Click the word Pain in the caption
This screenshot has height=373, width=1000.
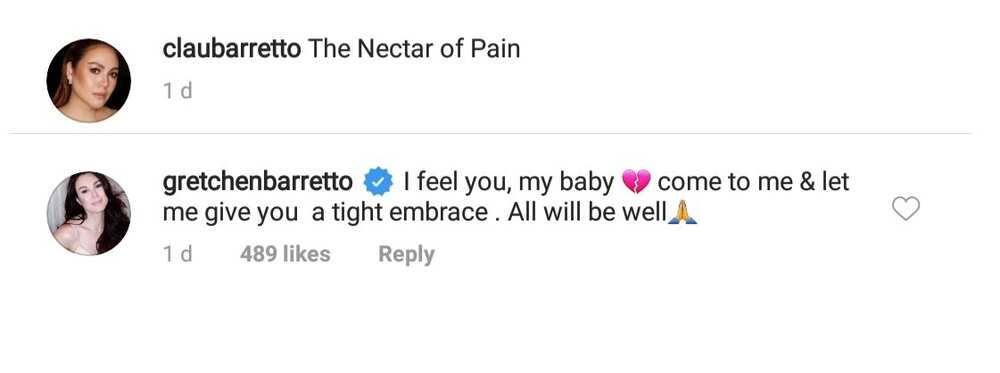click(x=496, y=49)
